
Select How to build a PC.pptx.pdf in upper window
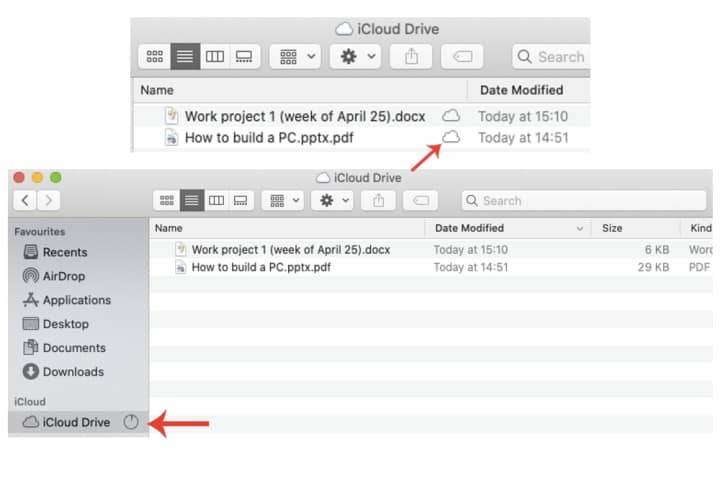point(269,137)
